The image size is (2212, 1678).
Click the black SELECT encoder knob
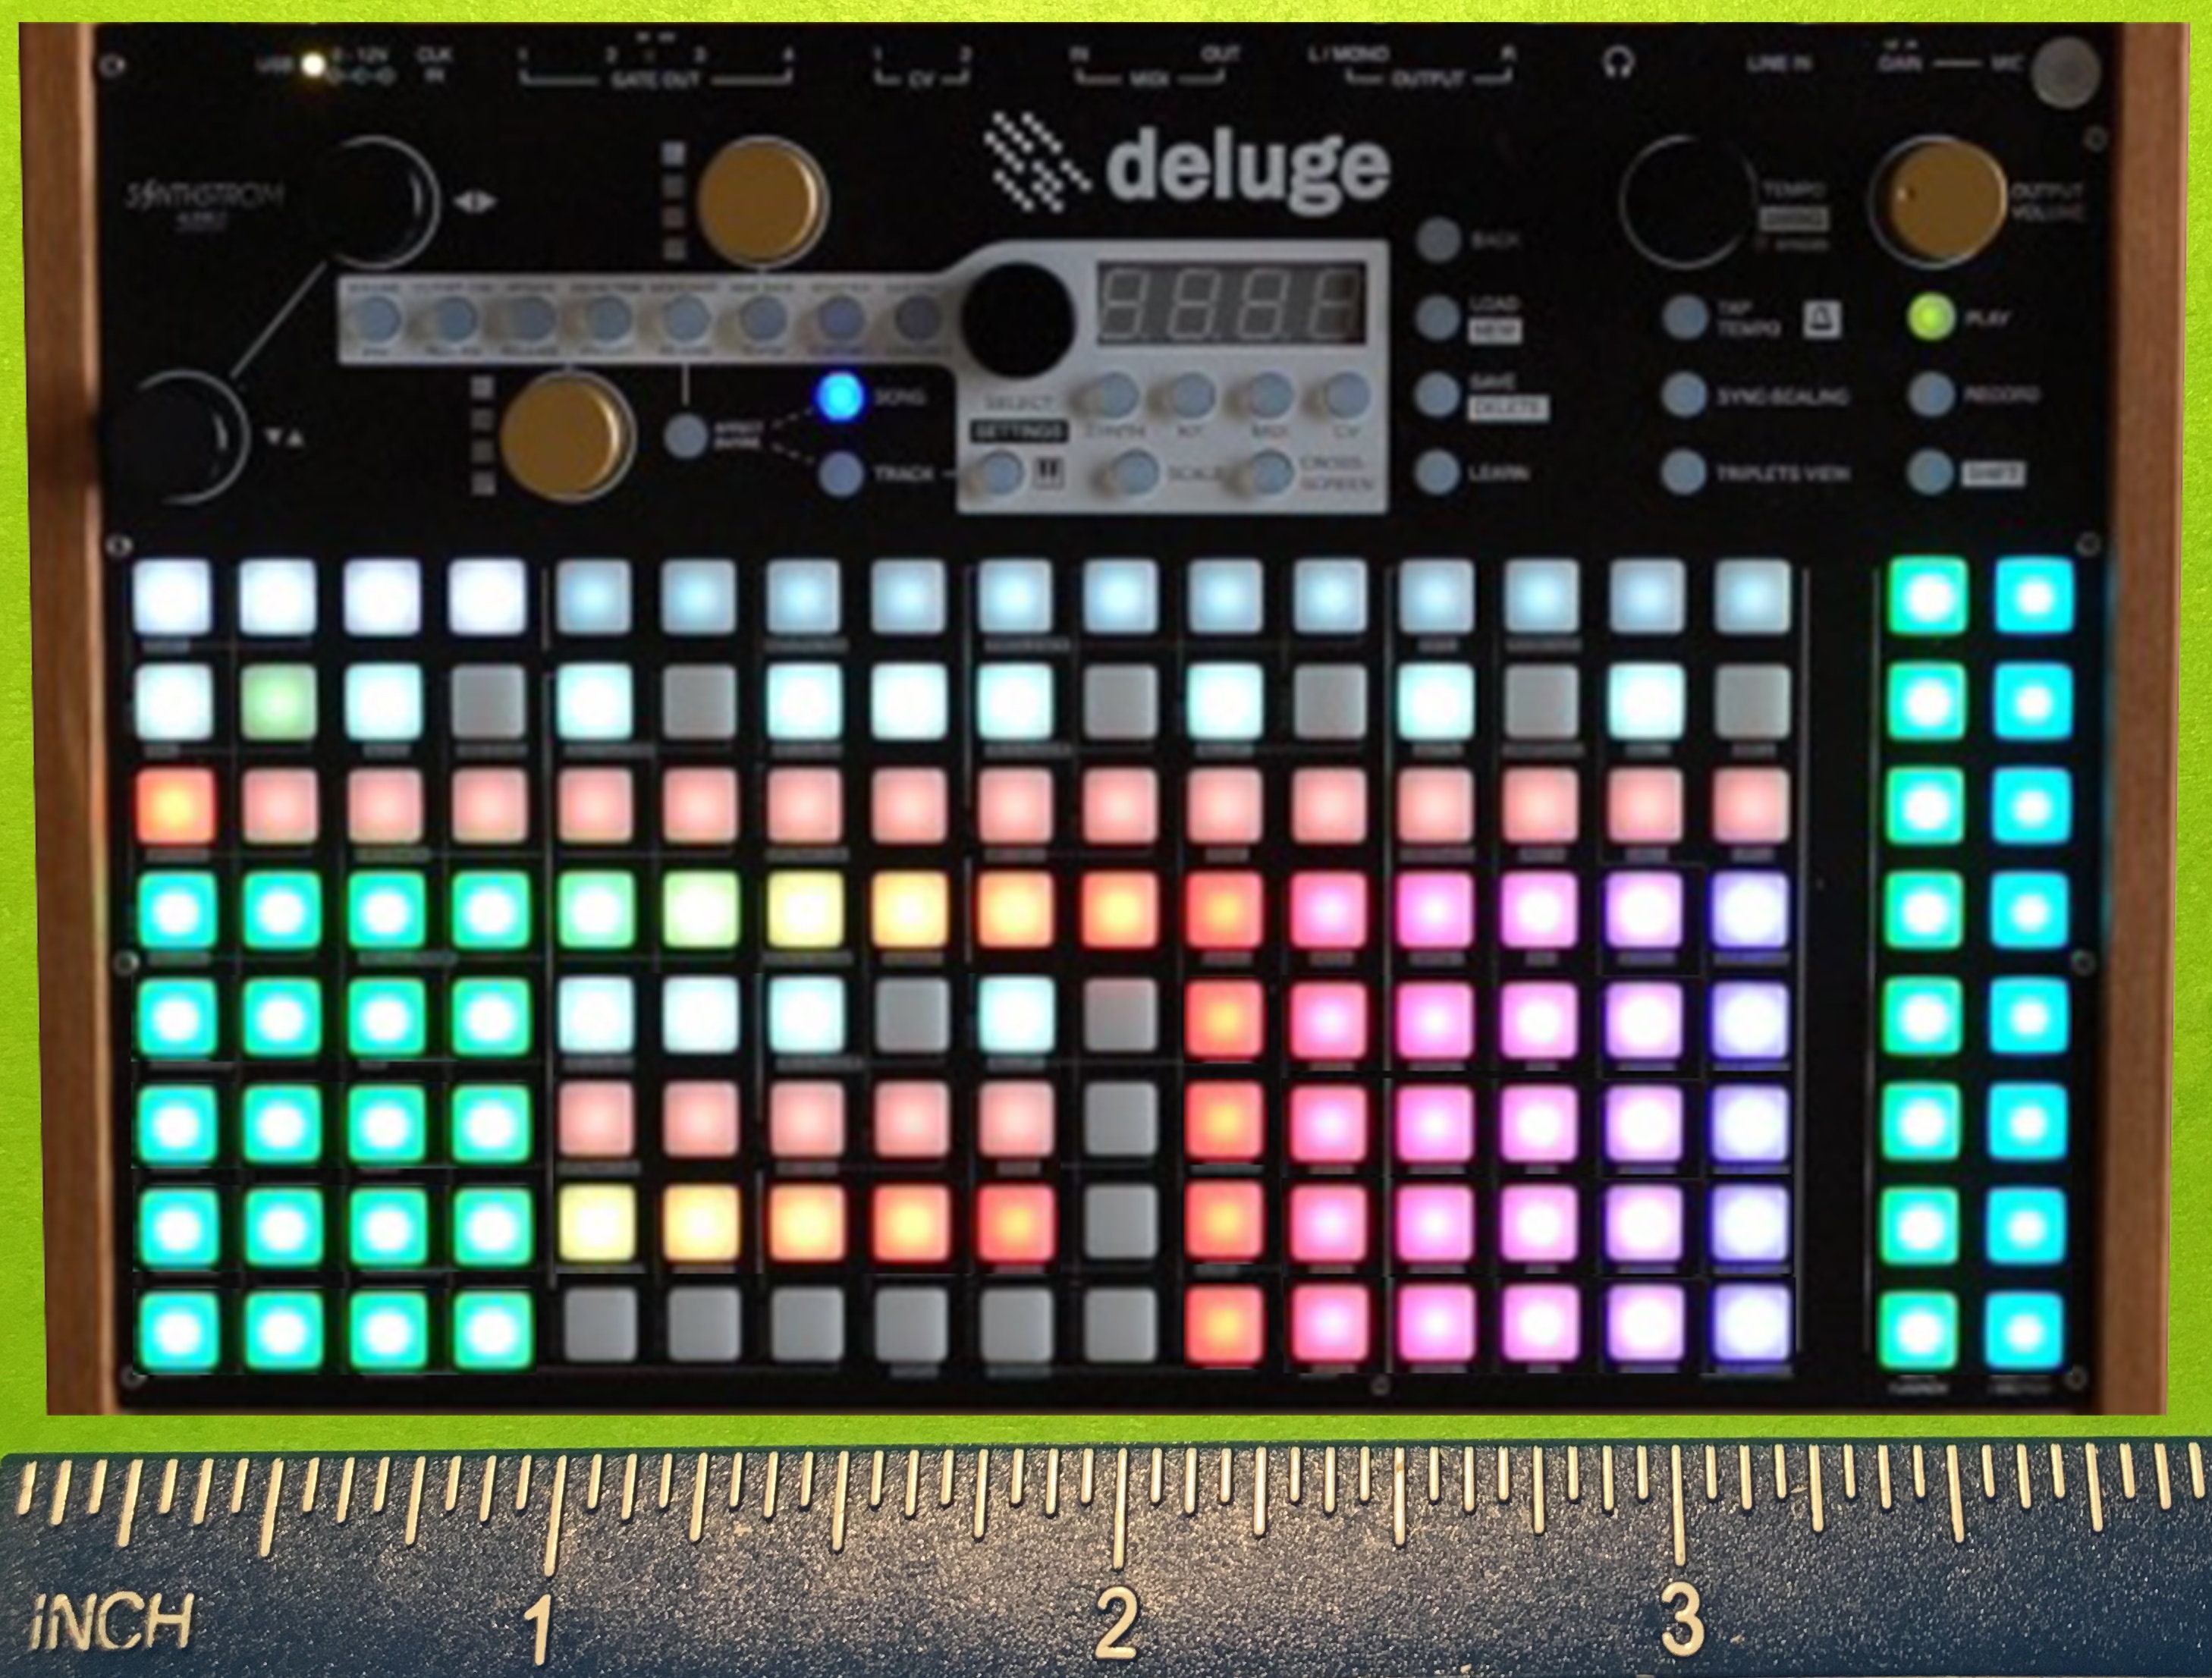tap(1017, 319)
